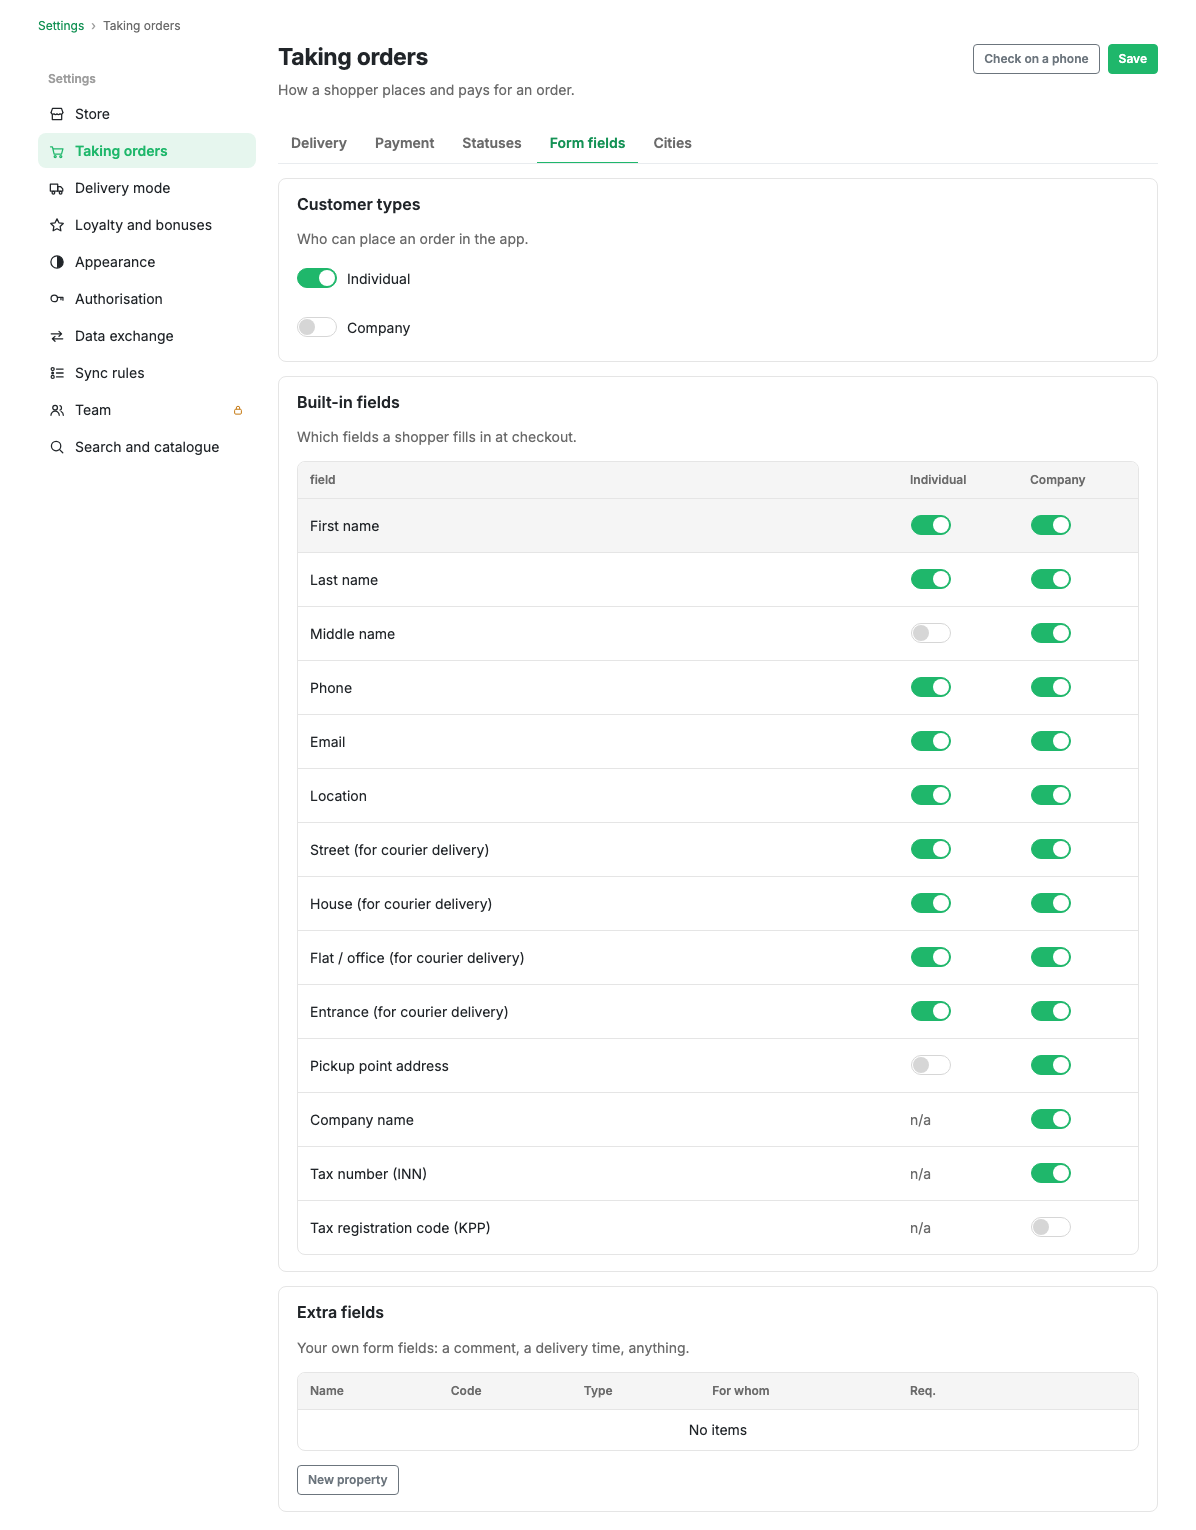The height and width of the screenshot is (1530, 1196).
Task: Click the Save button
Action: pos(1133,59)
